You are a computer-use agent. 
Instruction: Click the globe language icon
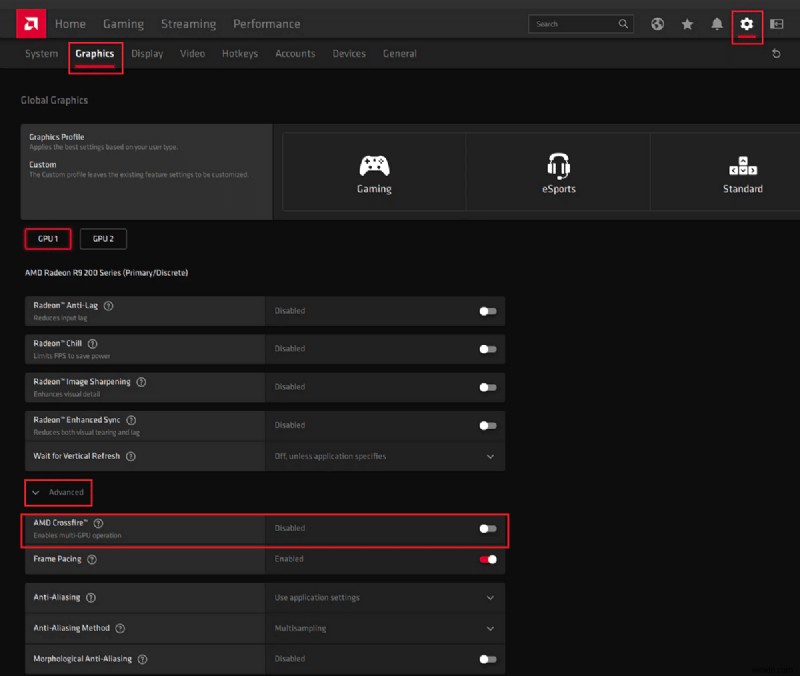658,23
